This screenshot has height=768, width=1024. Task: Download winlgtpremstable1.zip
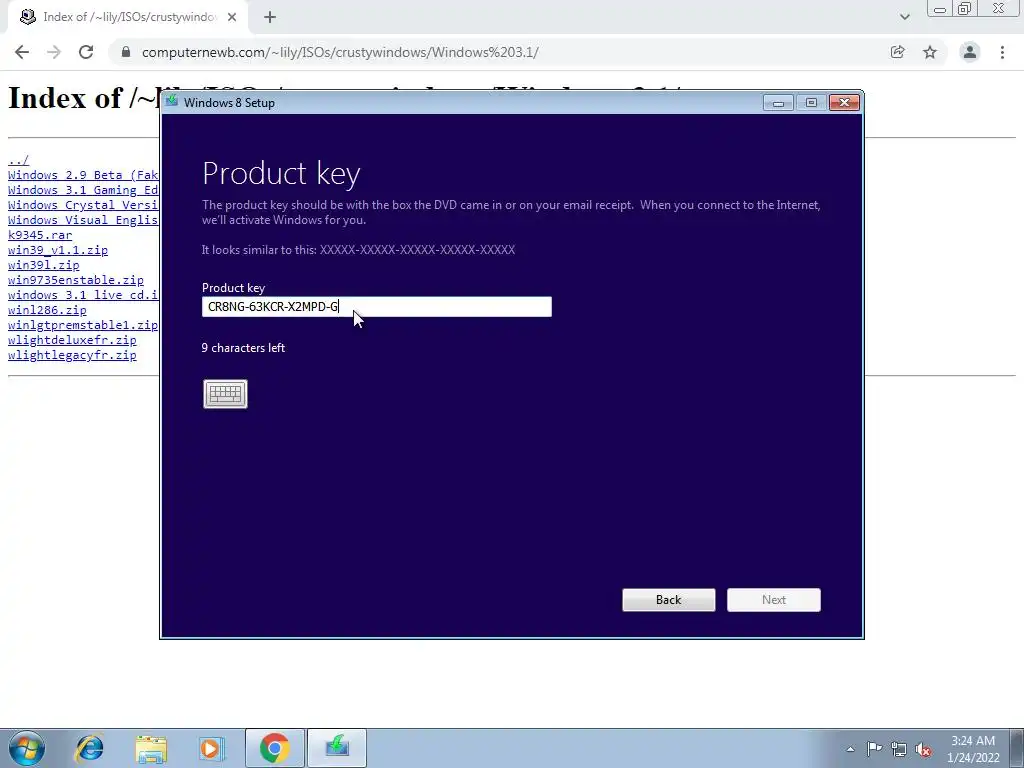point(83,325)
